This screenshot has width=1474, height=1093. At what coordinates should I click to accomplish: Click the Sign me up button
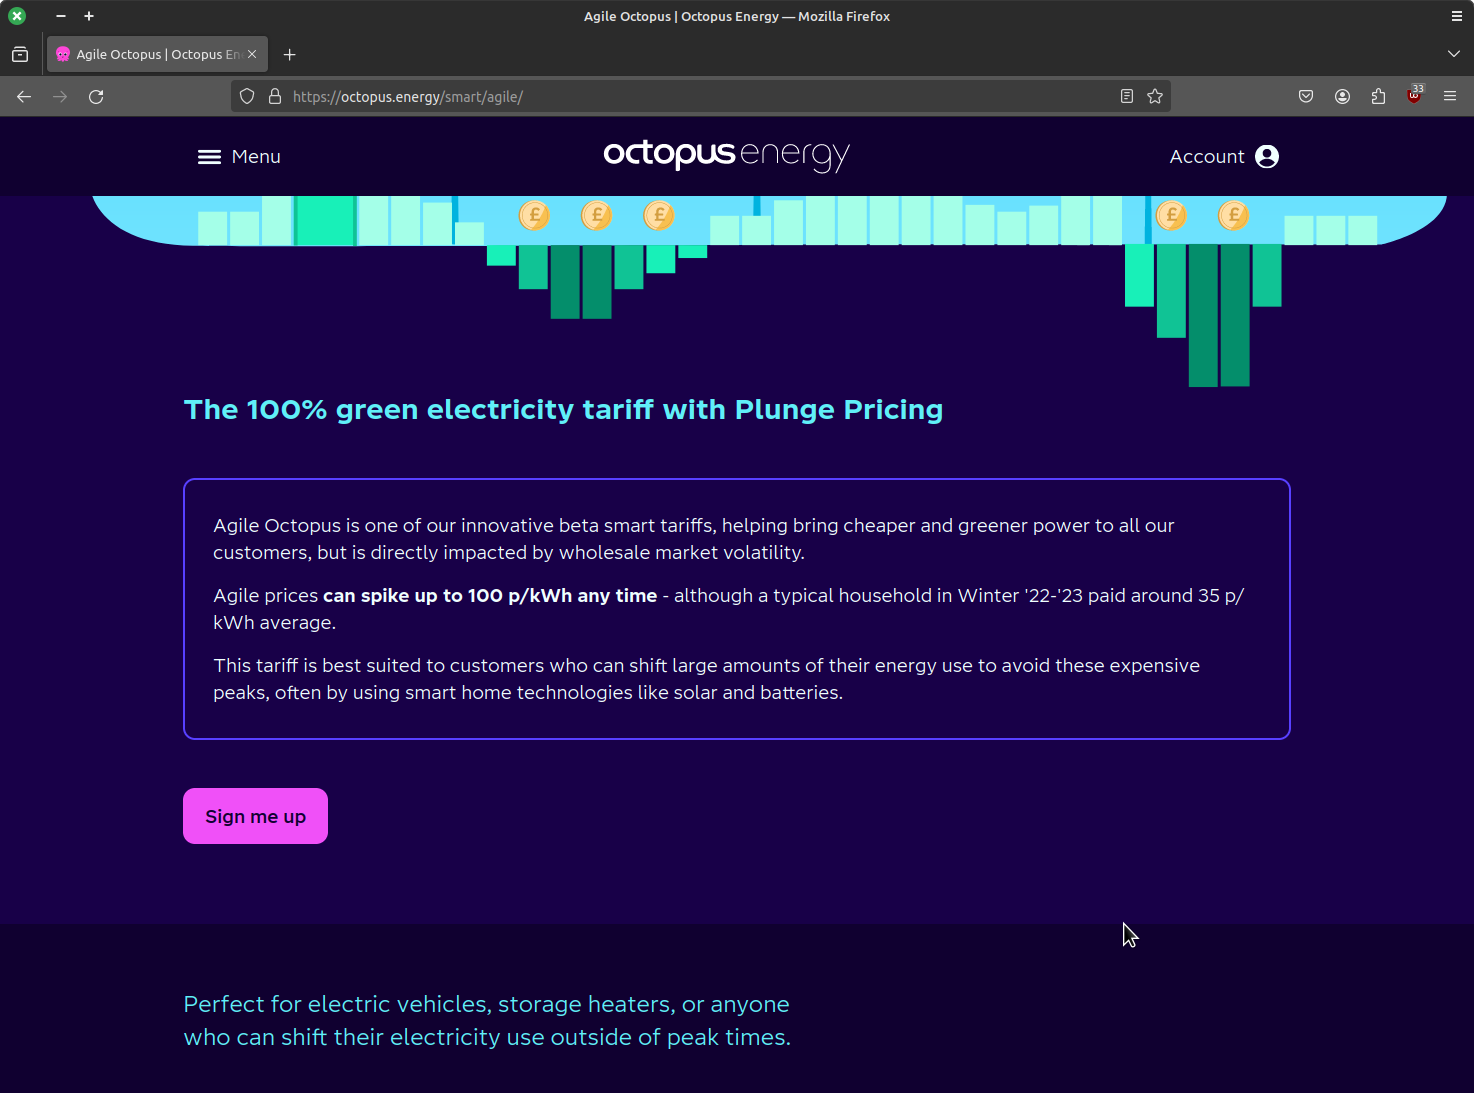(x=255, y=816)
